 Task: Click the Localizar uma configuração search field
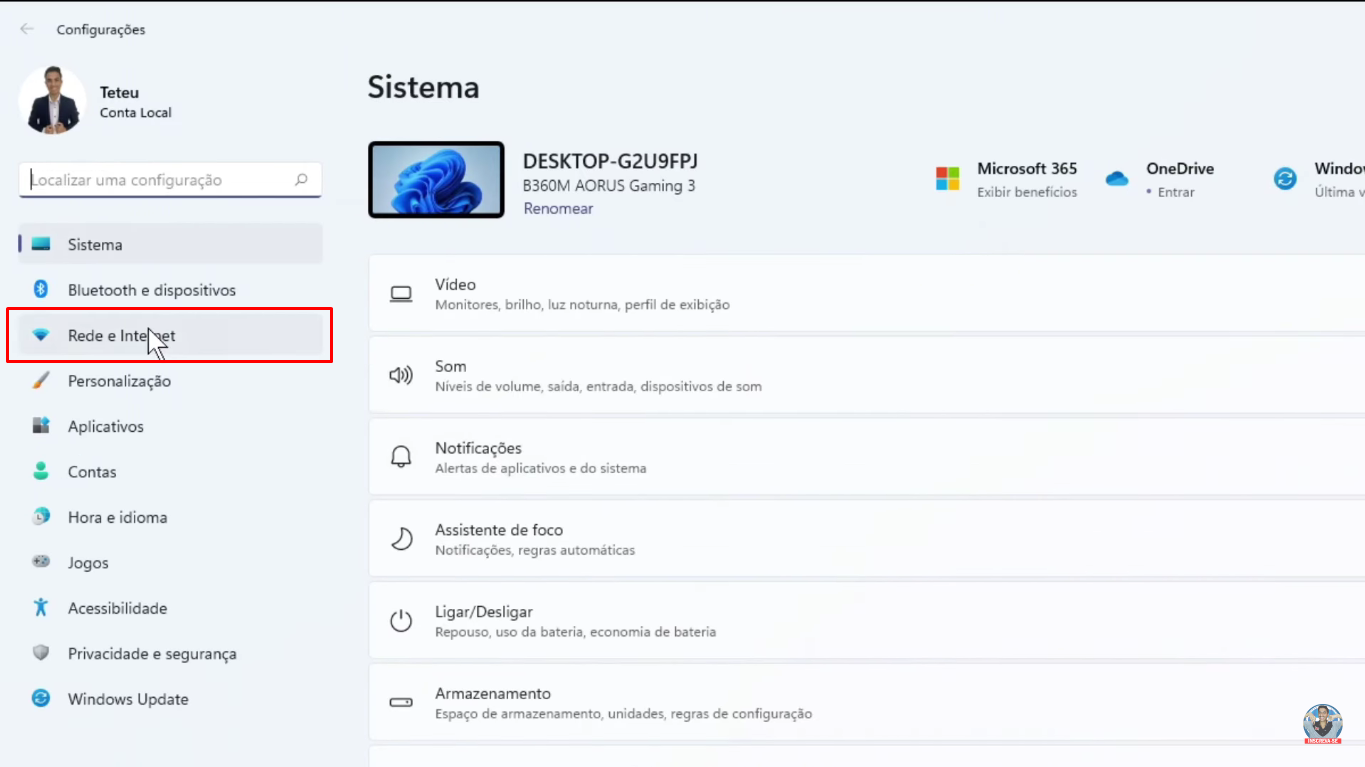tap(160, 180)
